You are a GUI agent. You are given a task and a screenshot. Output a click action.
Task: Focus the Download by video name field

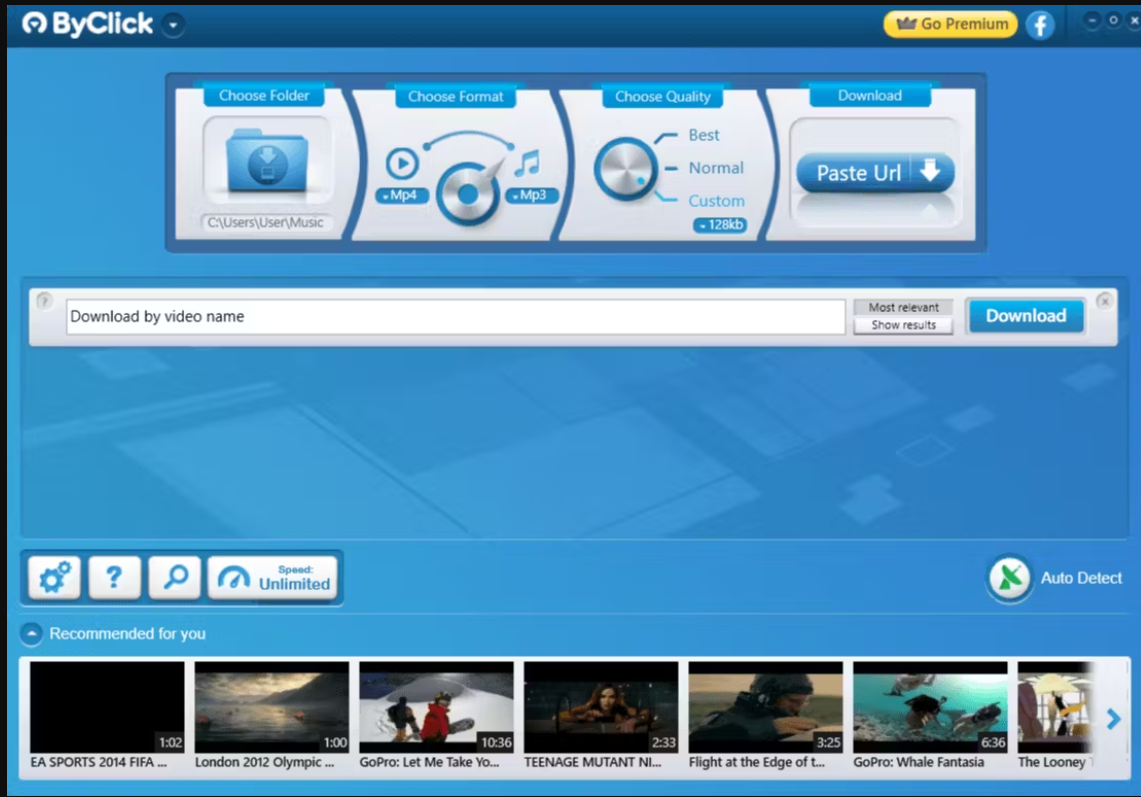tap(456, 317)
